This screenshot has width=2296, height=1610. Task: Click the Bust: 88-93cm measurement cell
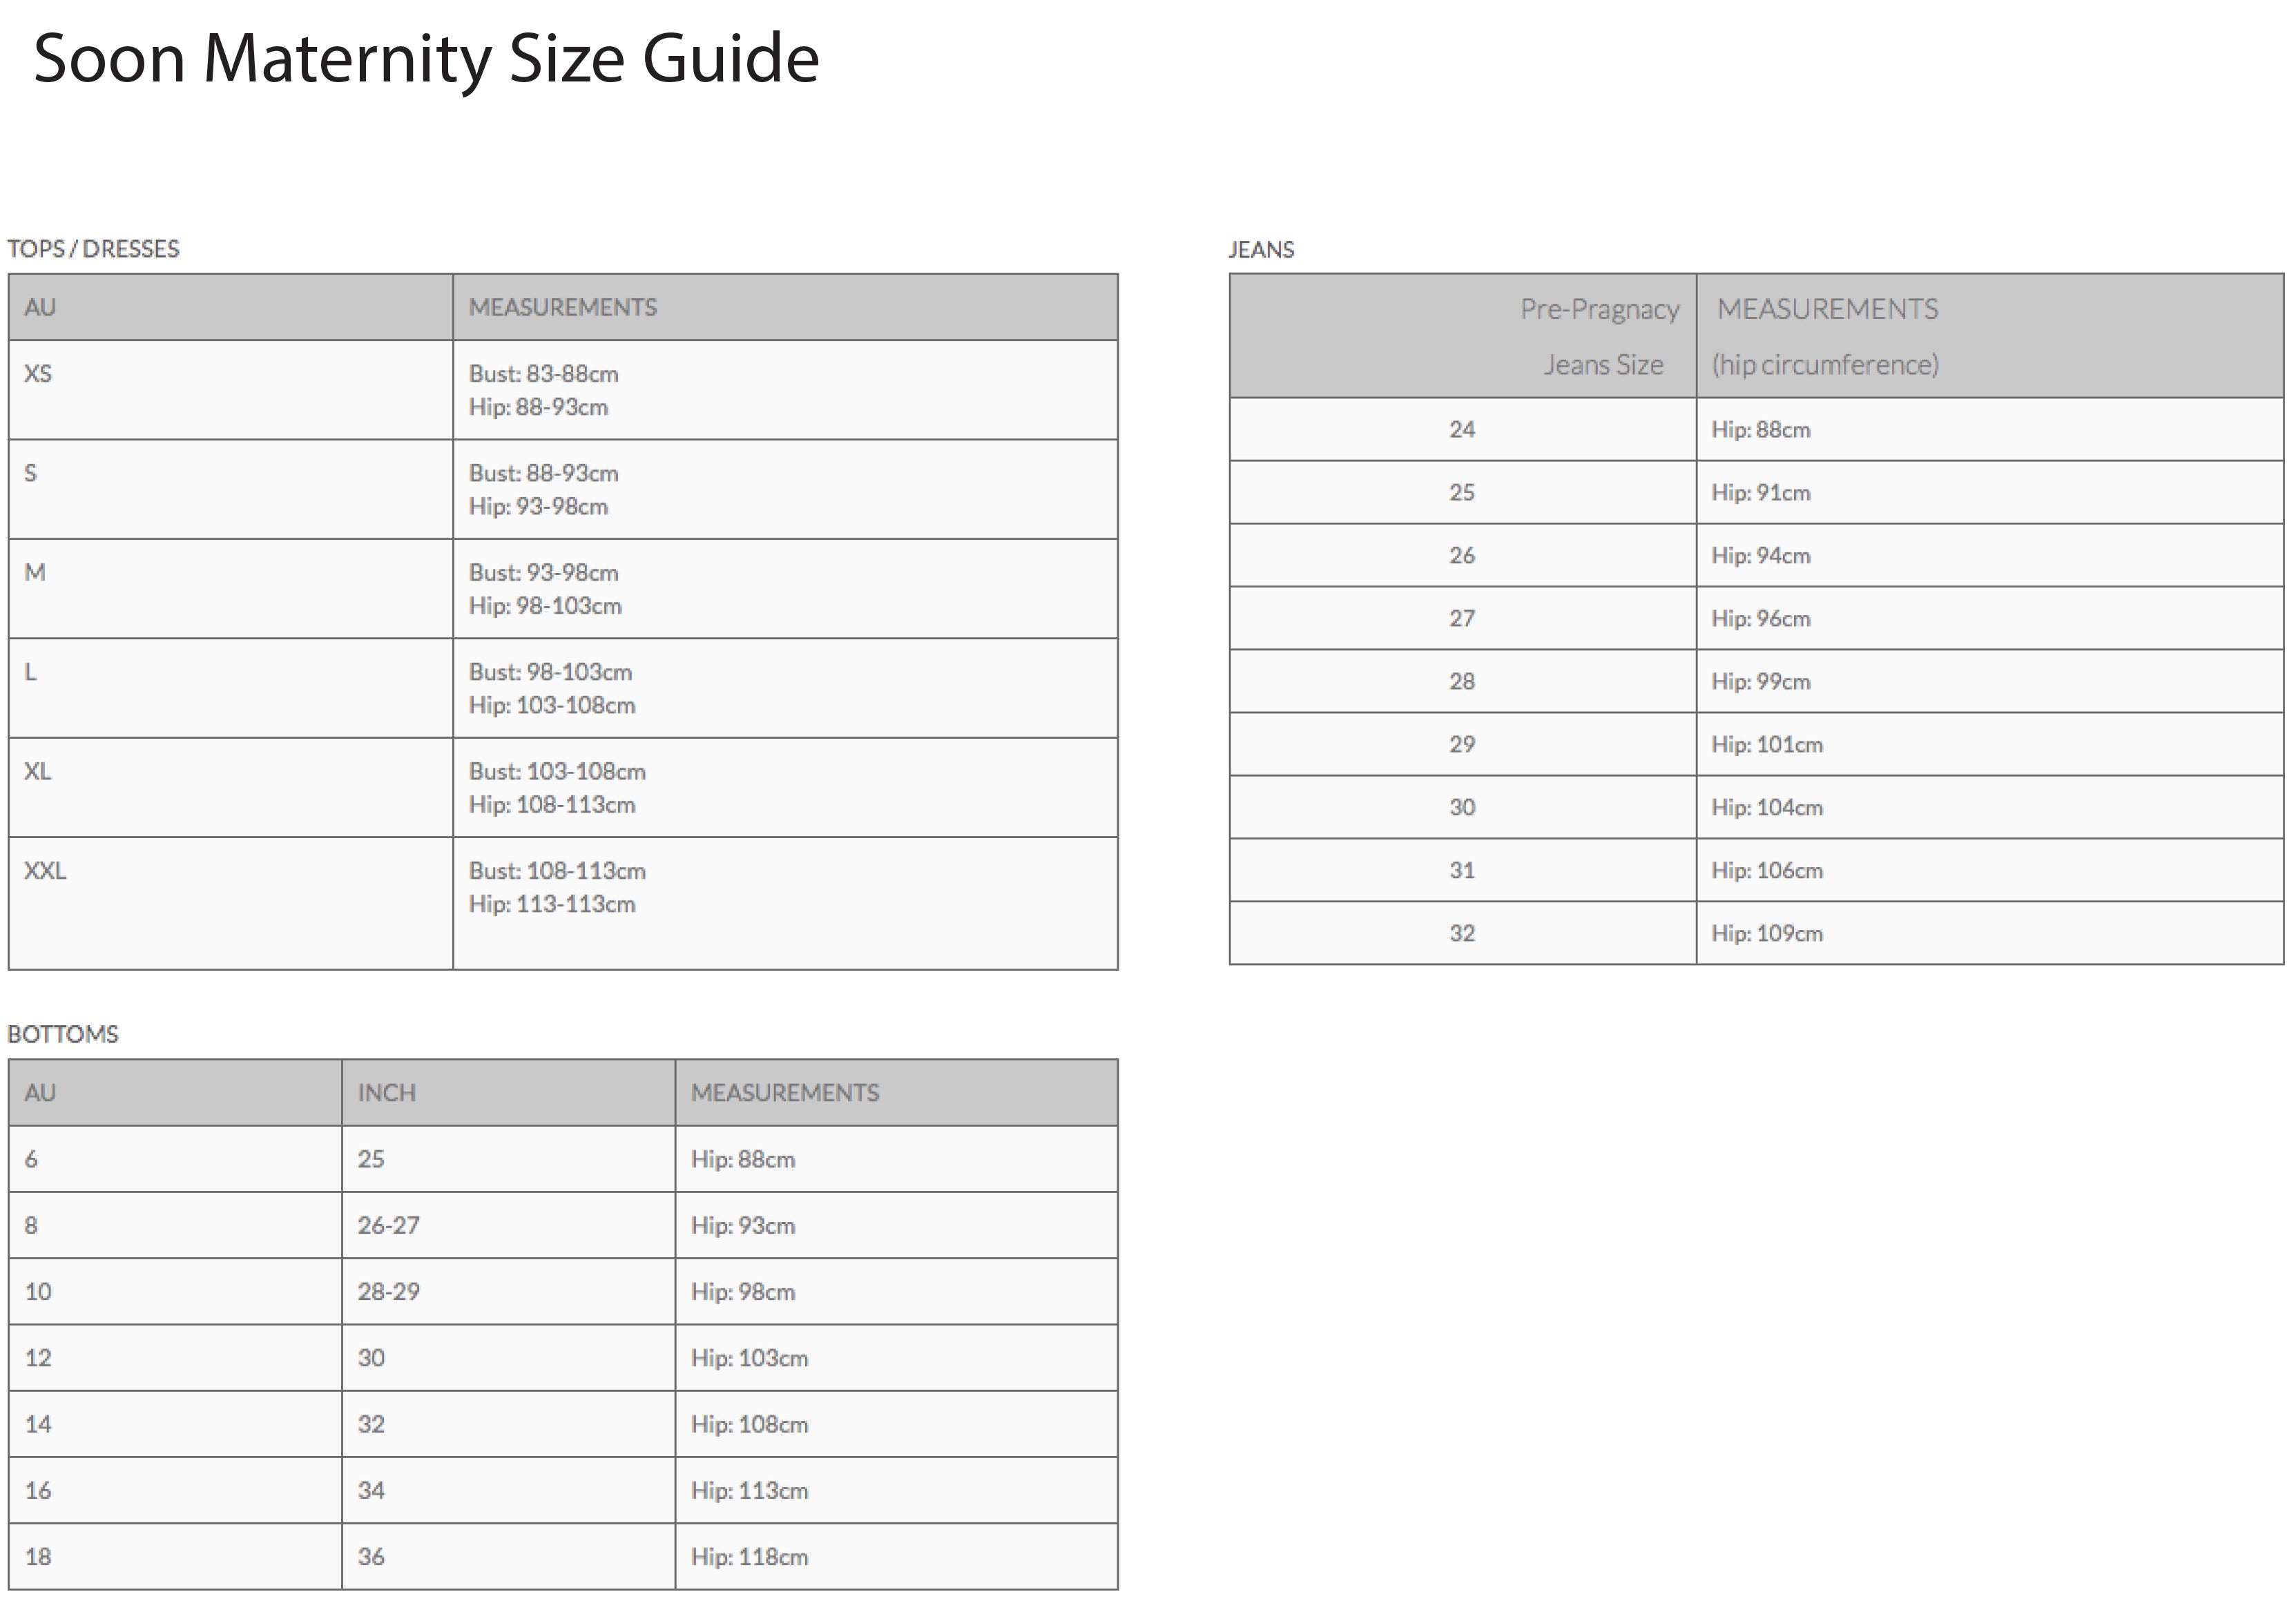click(x=543, y=473)
